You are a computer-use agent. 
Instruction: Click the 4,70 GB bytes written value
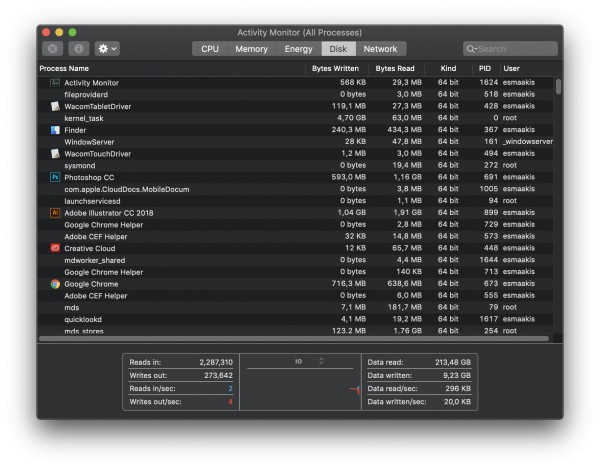(x=351, y=118)
